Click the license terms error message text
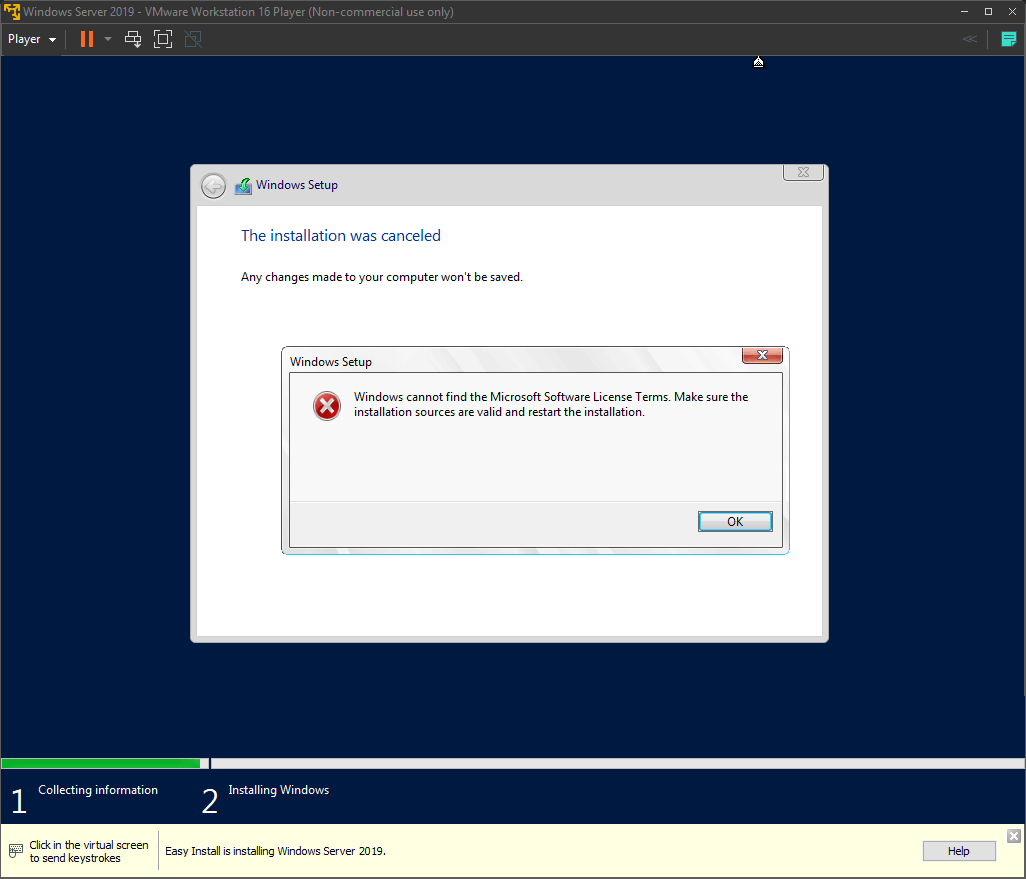1026x879 pixels. click(x=551, y=404)
